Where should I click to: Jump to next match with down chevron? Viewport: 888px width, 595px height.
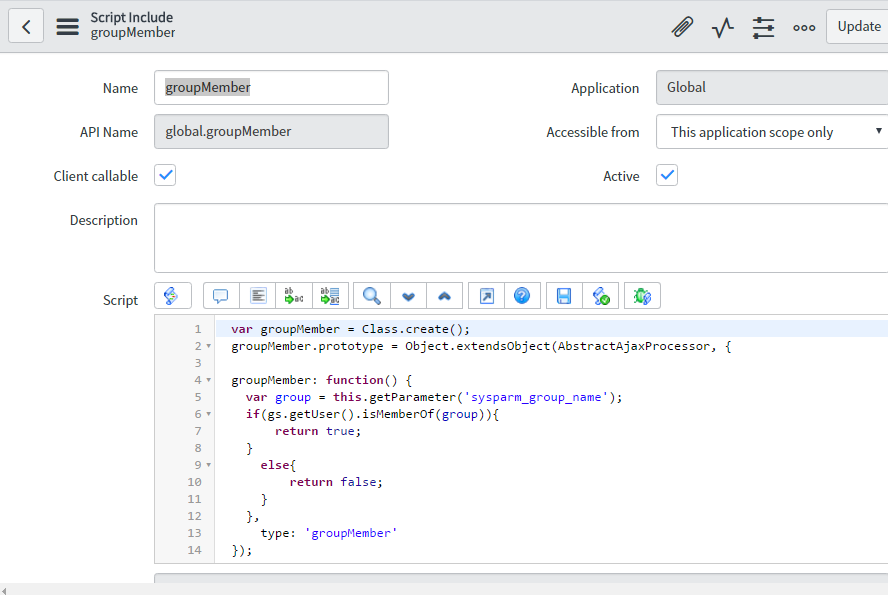(x=408, y=296)
